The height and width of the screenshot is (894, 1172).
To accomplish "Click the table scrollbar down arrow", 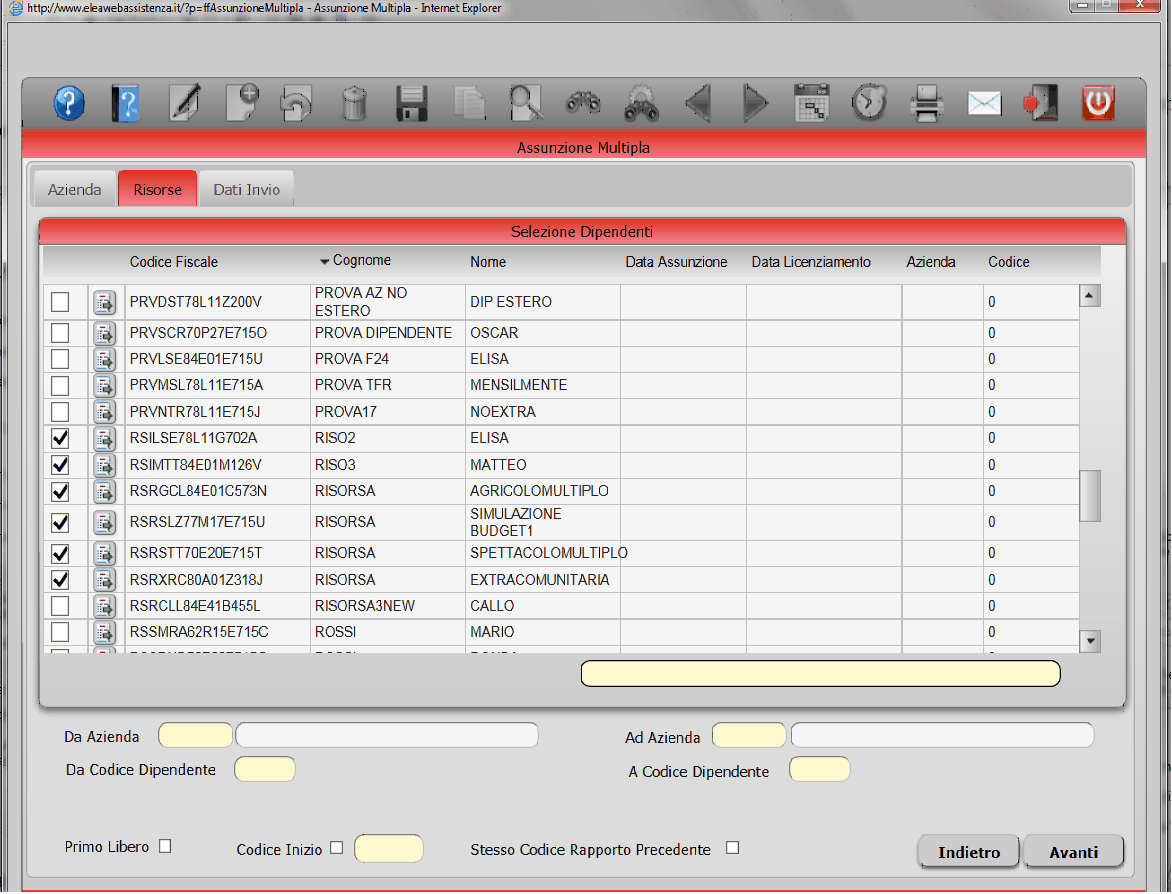I will click(x=1090, y=641).
